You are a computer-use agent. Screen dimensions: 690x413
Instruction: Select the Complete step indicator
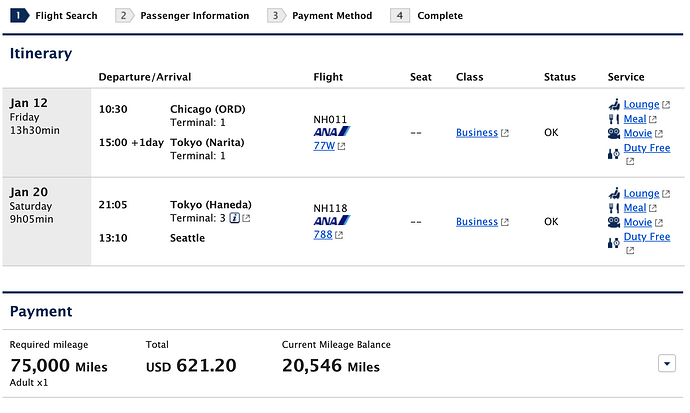427,15
